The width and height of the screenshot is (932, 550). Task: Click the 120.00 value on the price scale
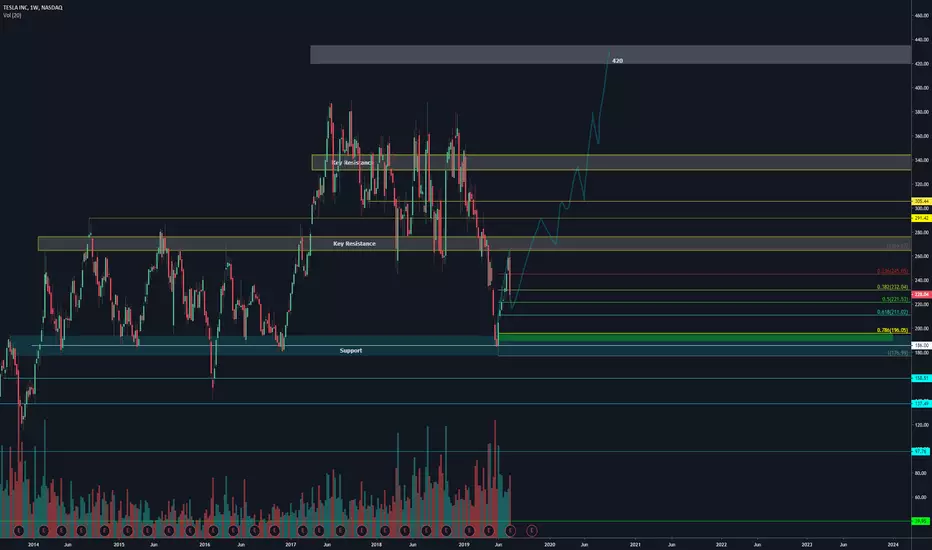[921, 425]
